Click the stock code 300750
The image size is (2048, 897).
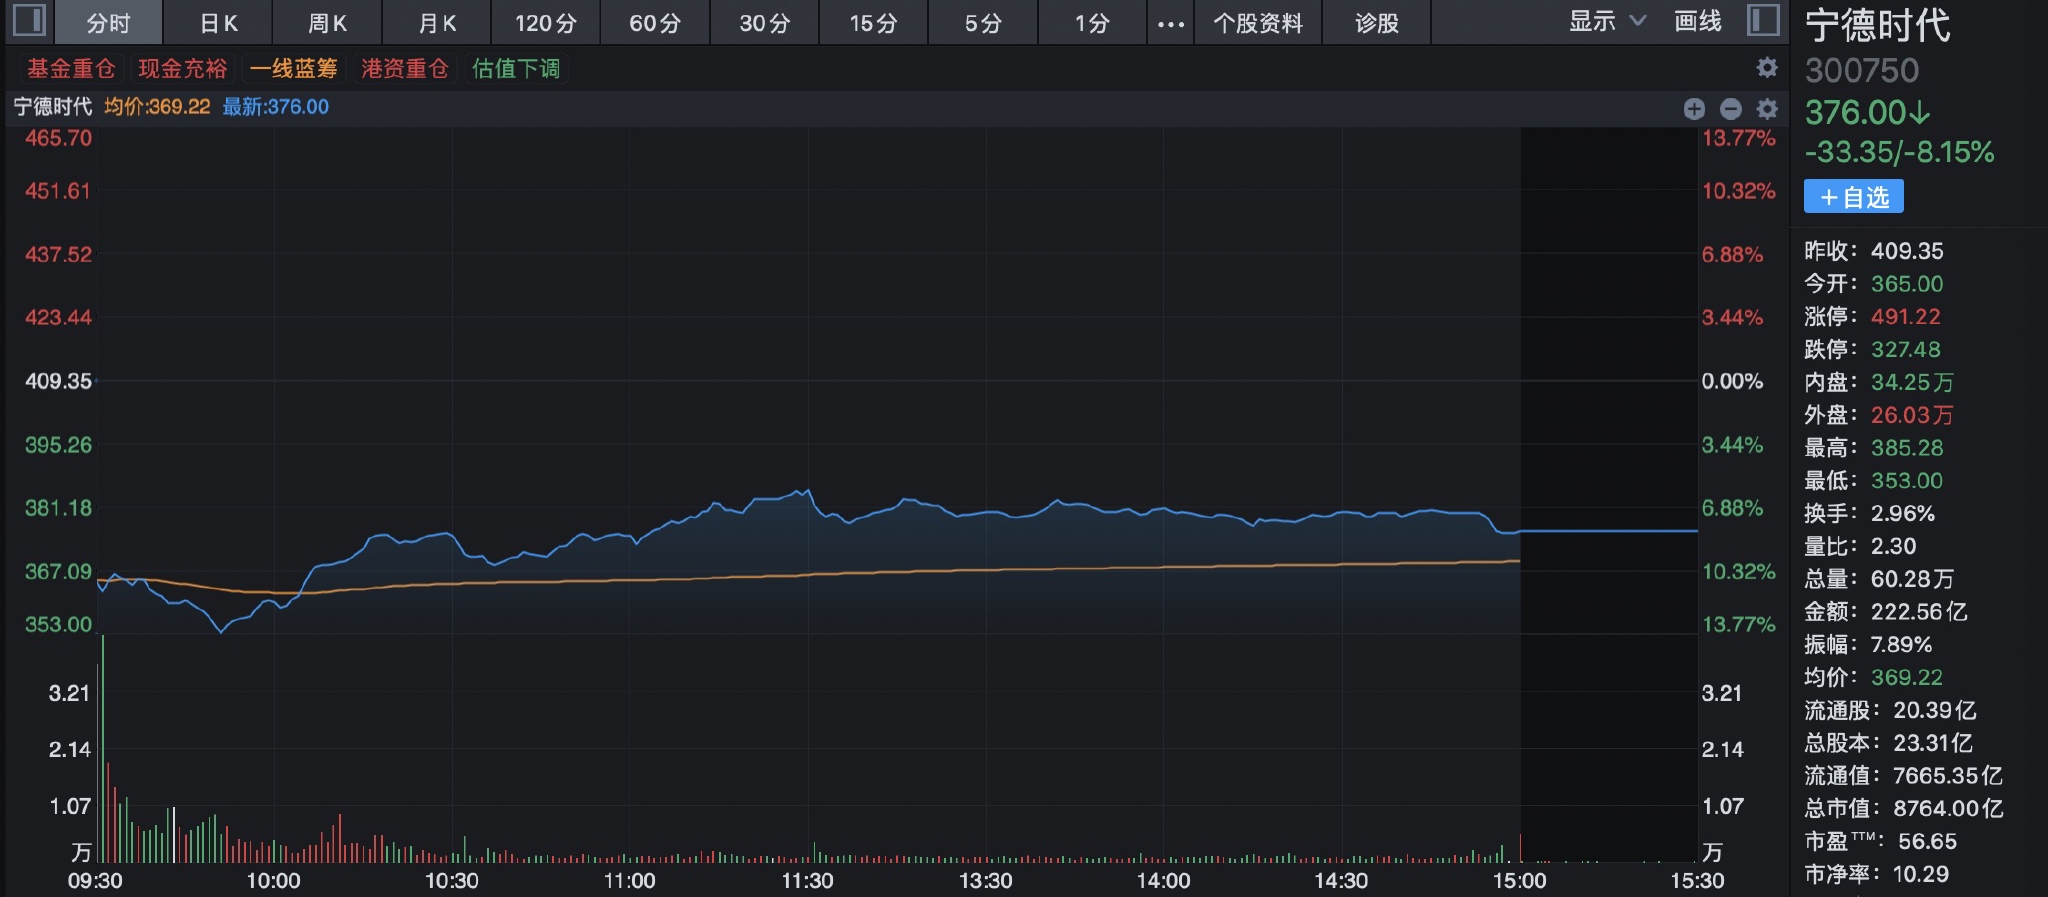[1862, 70]
